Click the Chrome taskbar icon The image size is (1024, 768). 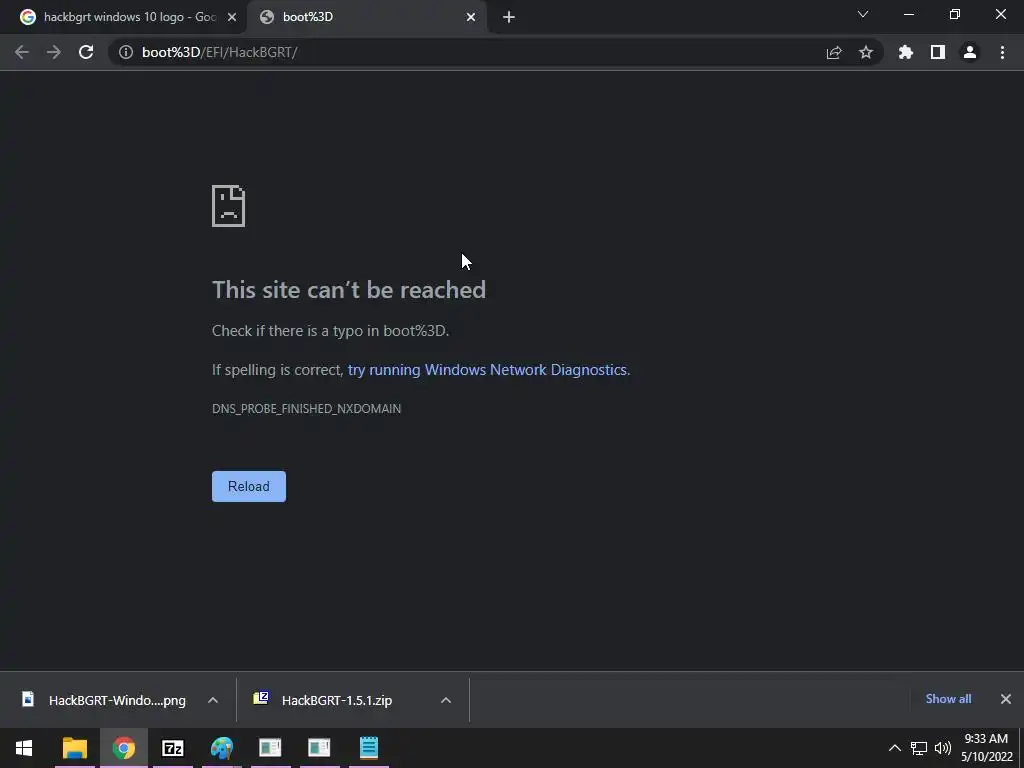point(123,748)
